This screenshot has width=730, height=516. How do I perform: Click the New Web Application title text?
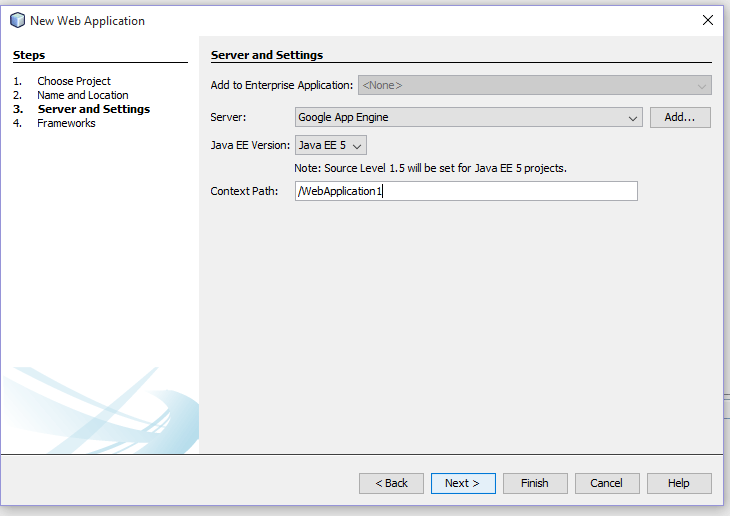tap(87, 20)
